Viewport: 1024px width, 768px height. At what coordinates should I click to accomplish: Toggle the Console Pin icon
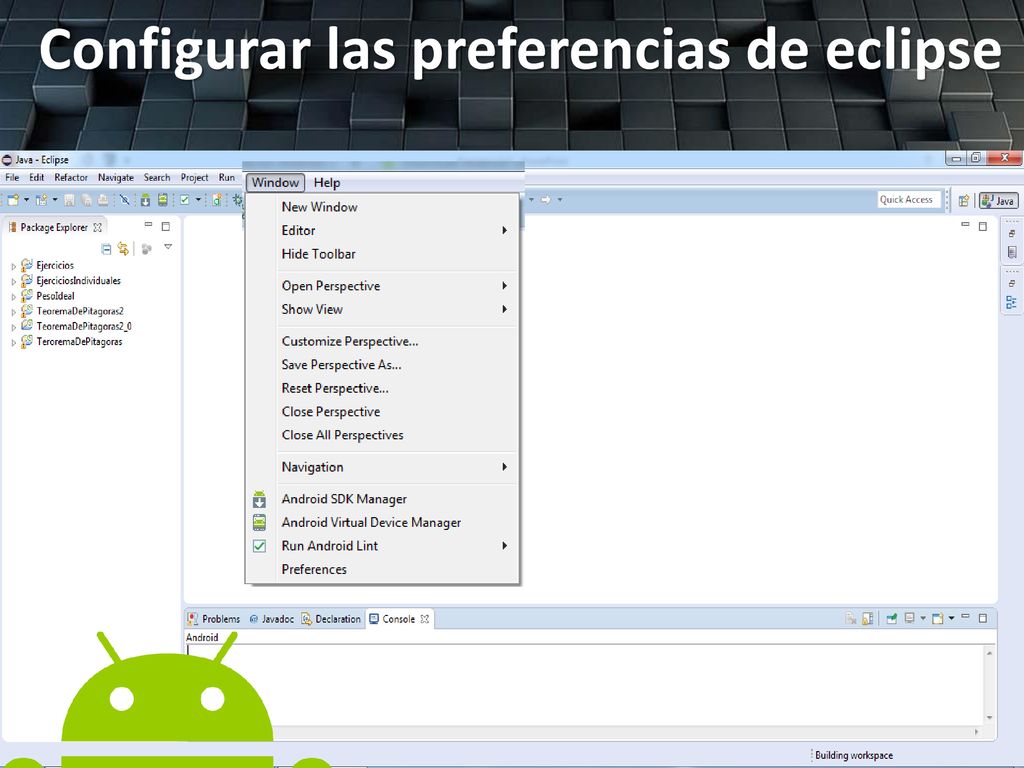click(x=891, y=618)
